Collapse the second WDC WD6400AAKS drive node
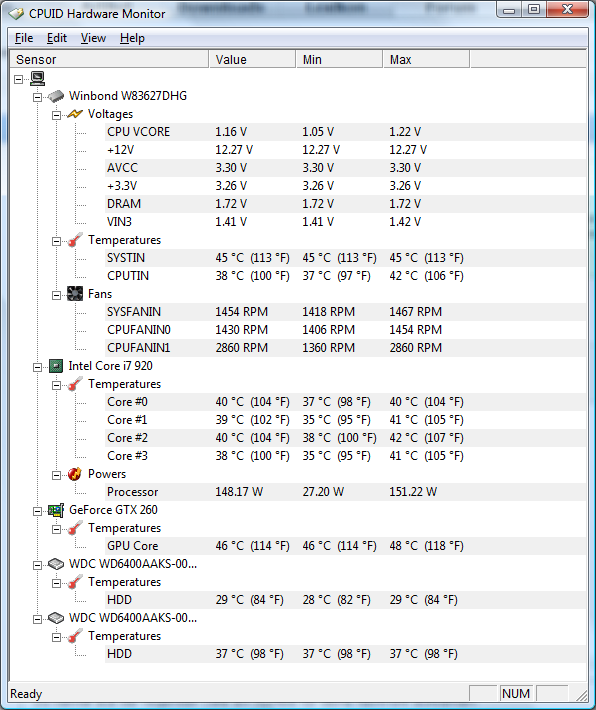596x710 pixels. [37, 619]
